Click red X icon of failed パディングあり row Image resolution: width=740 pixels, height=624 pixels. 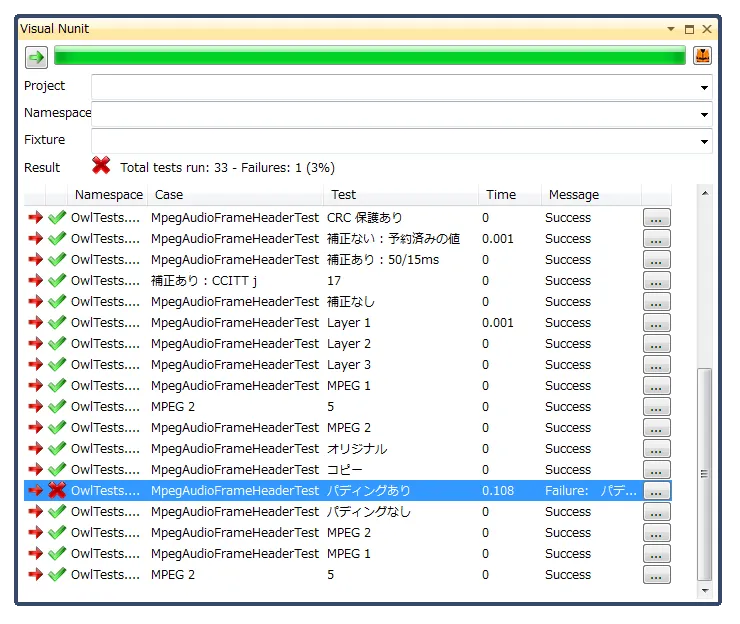point(57,490)
